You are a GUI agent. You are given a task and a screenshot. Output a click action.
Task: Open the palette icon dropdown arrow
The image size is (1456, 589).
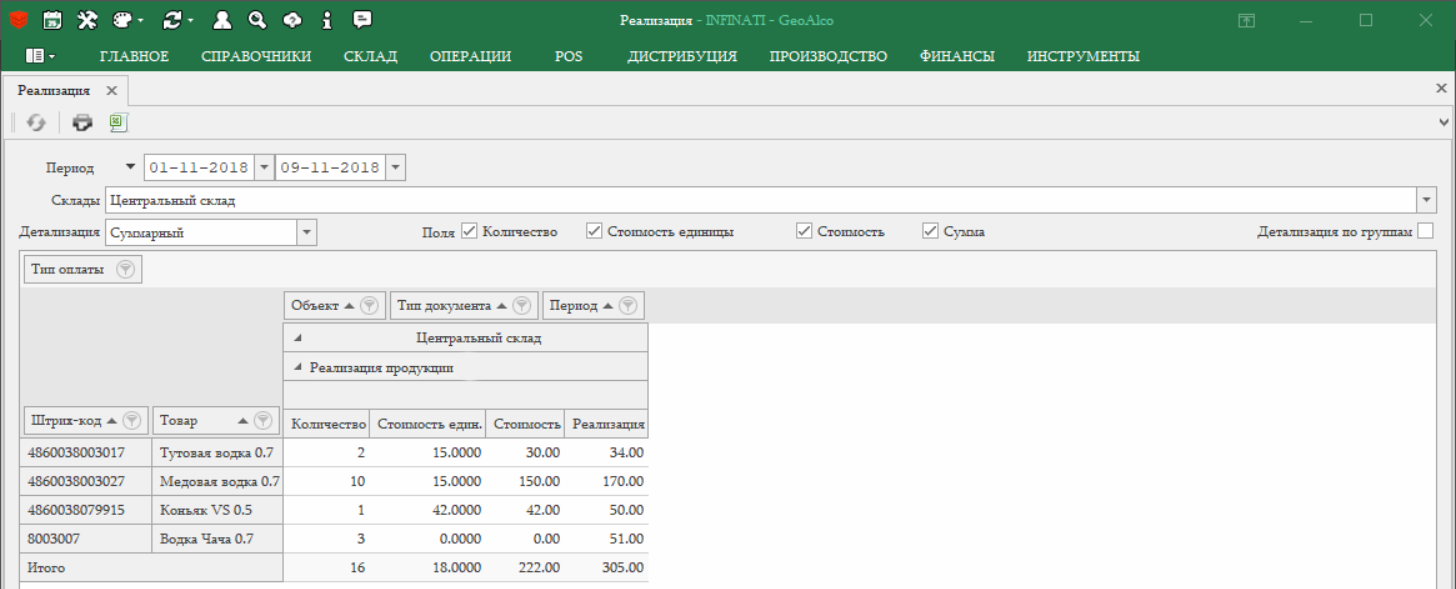click(141, 20)
